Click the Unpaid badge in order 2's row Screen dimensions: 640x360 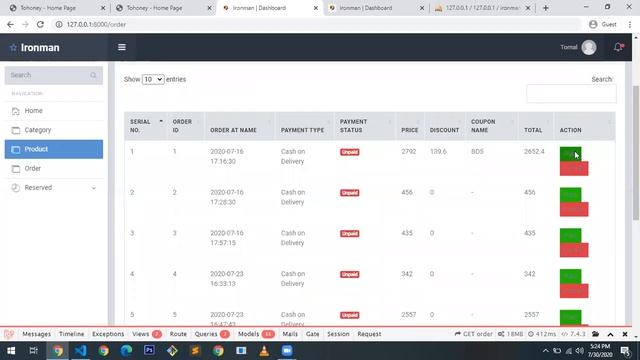[x=350, y=193]
